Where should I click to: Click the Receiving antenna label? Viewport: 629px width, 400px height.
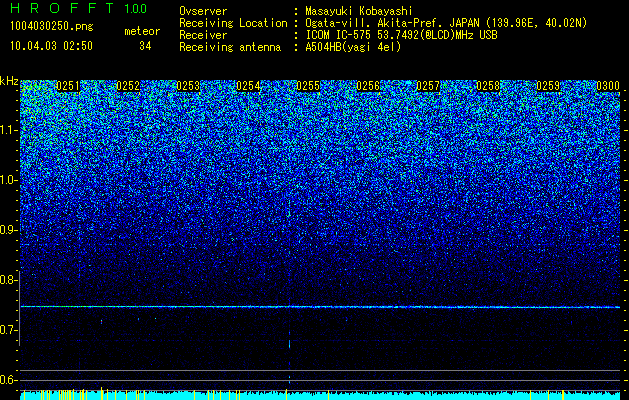coord(230,47)
